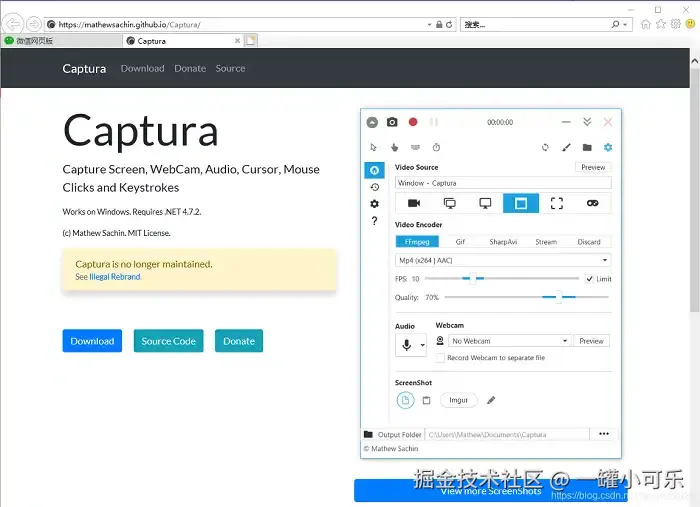Click the three-dots browse output folder button
The image size is (700, 507).
point(604,434)
